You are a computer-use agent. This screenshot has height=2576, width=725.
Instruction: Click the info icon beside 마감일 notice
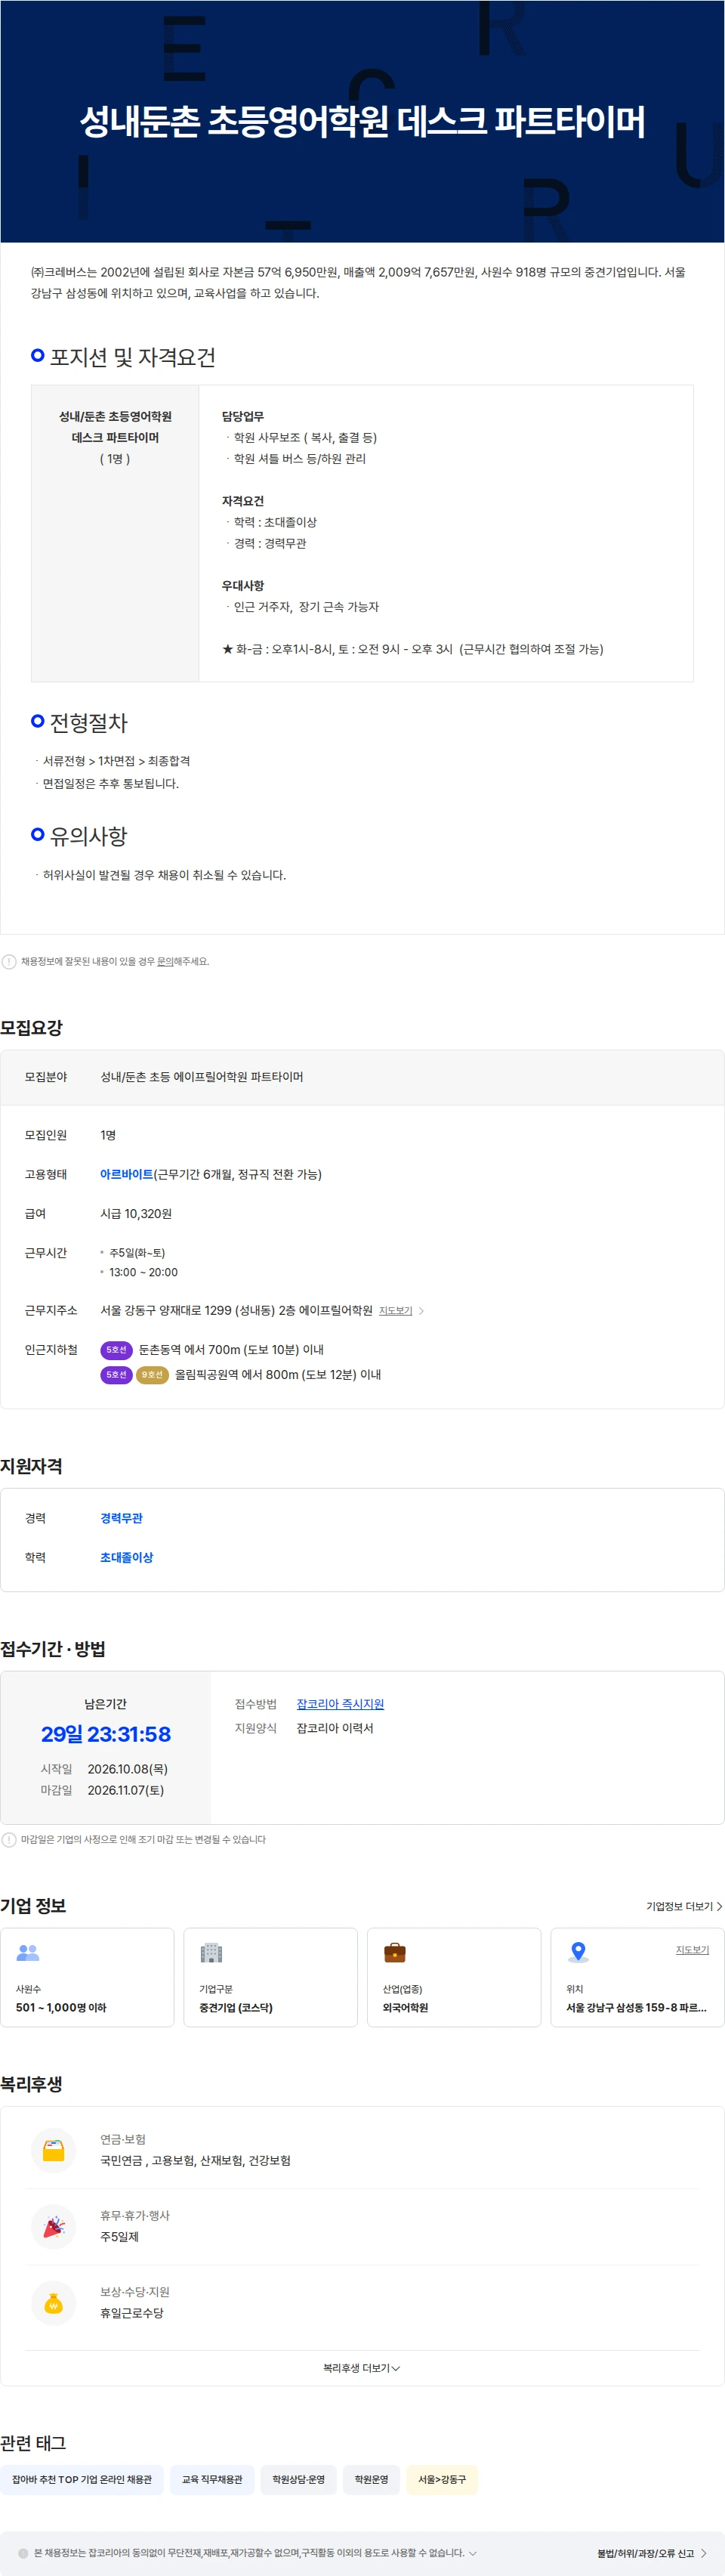(9, 1839)
